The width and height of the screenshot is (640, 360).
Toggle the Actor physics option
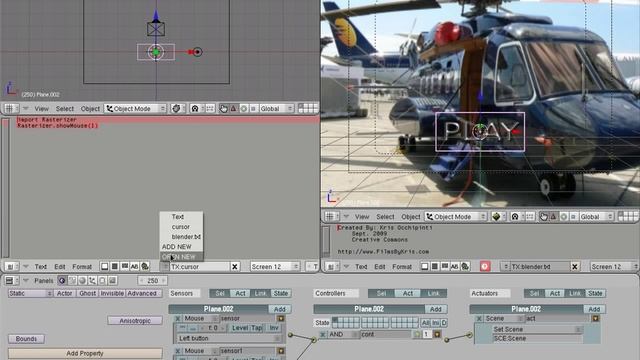[x=64, y=293]
